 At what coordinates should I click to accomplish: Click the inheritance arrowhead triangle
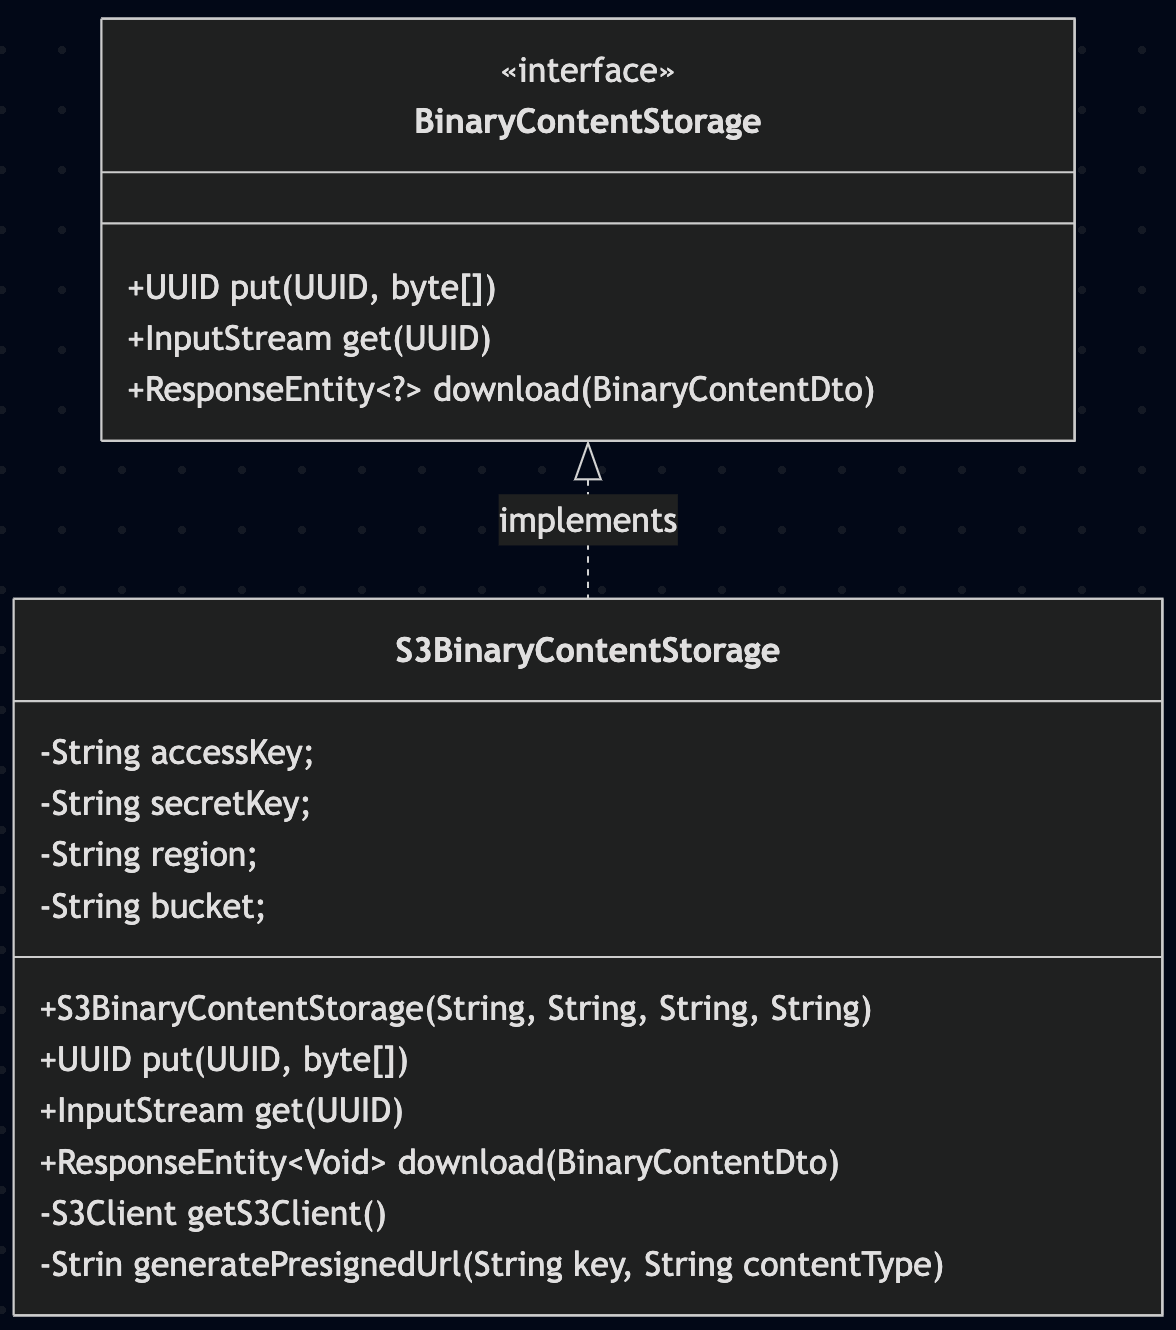588,461
